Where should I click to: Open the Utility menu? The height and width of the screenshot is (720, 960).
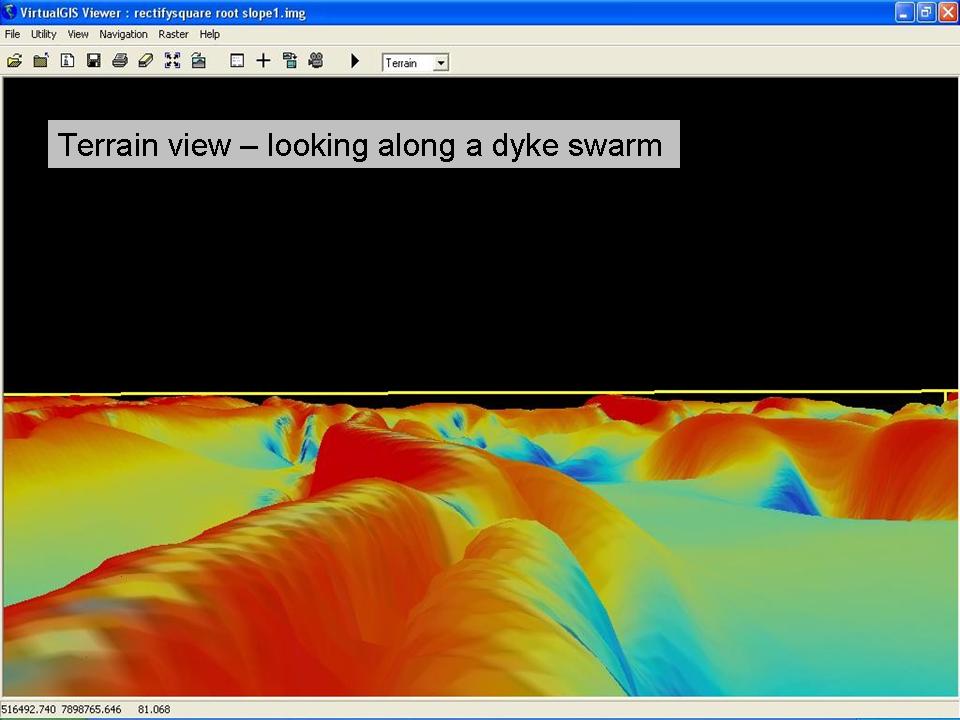(x=43, y=34)
